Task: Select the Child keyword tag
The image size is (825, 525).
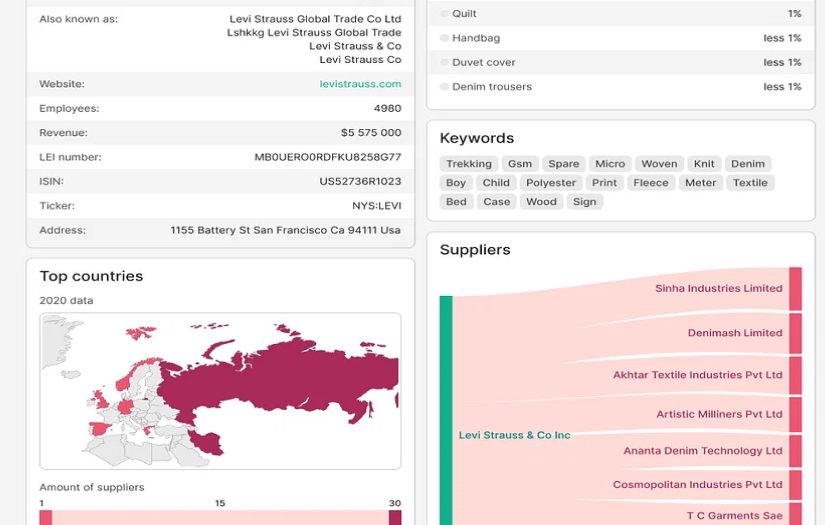Action: 496,183
